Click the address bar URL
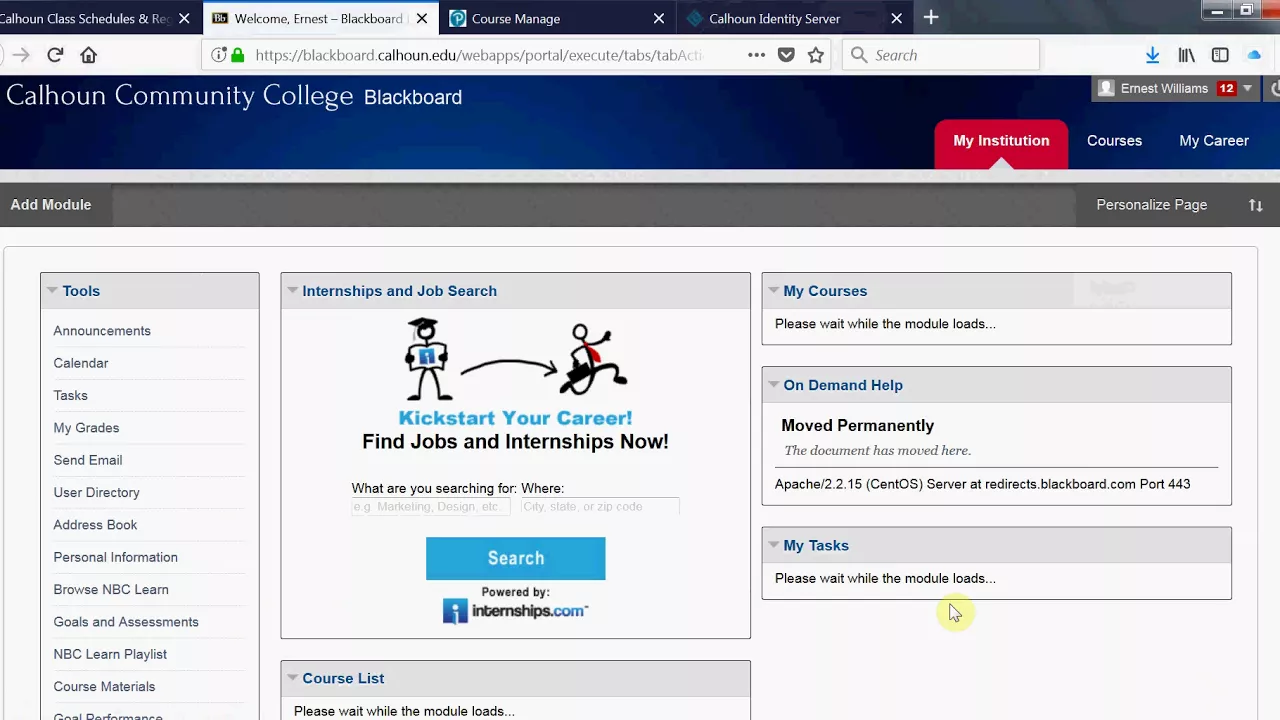Viewport: 1280px width, 720px height. coord(480,55)
